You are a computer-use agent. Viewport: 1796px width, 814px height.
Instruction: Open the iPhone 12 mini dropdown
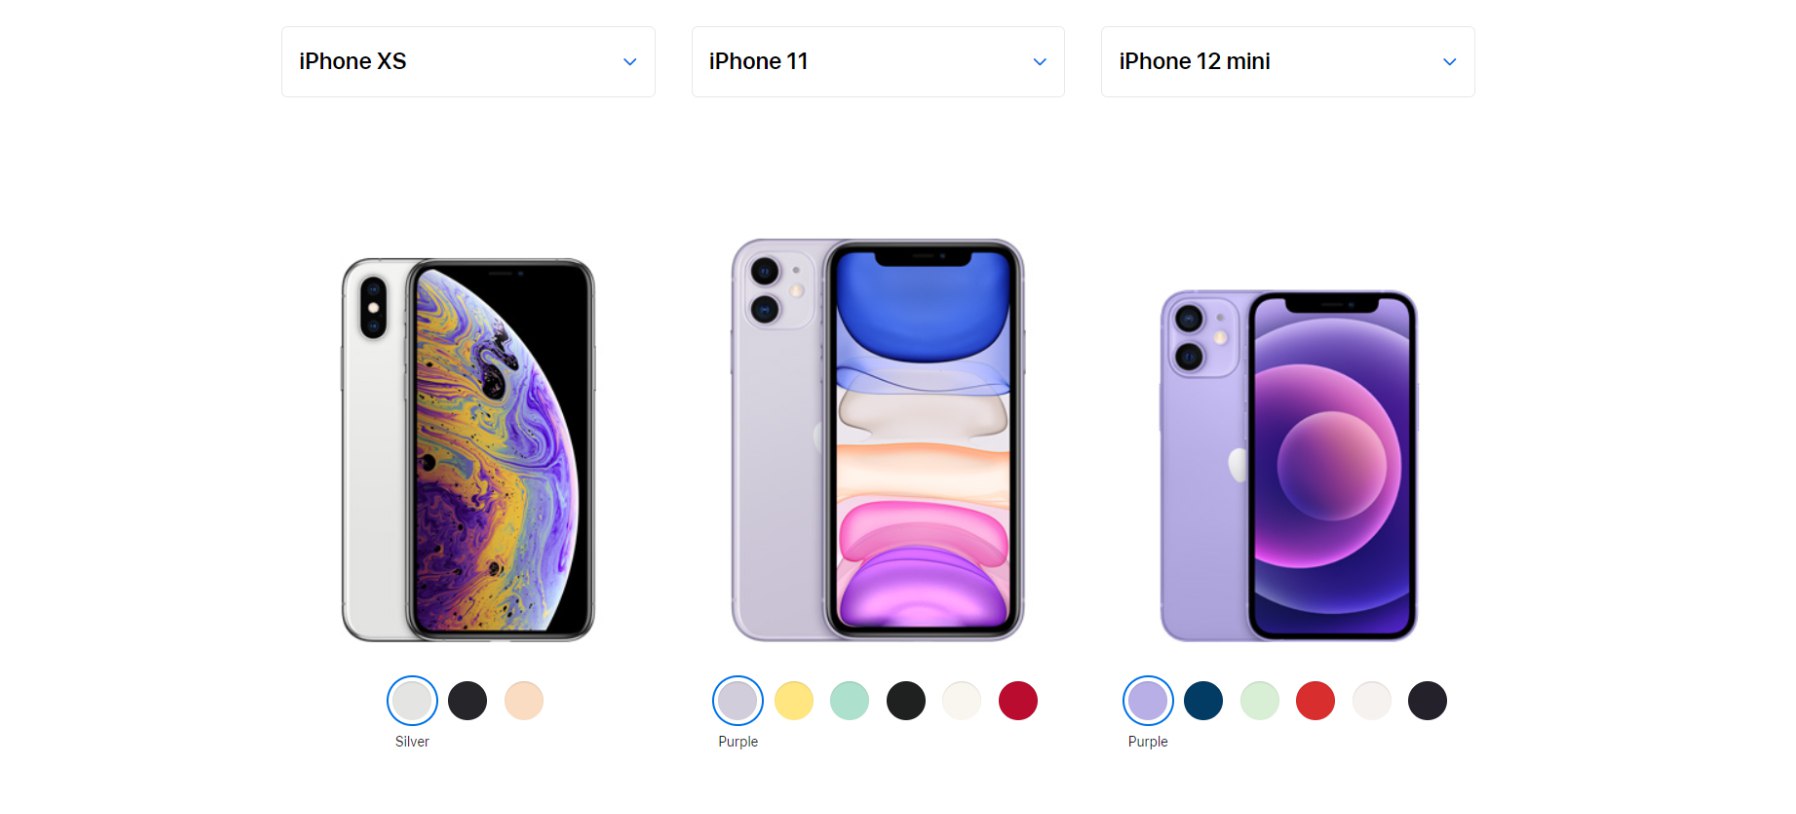click(1288, 62)
